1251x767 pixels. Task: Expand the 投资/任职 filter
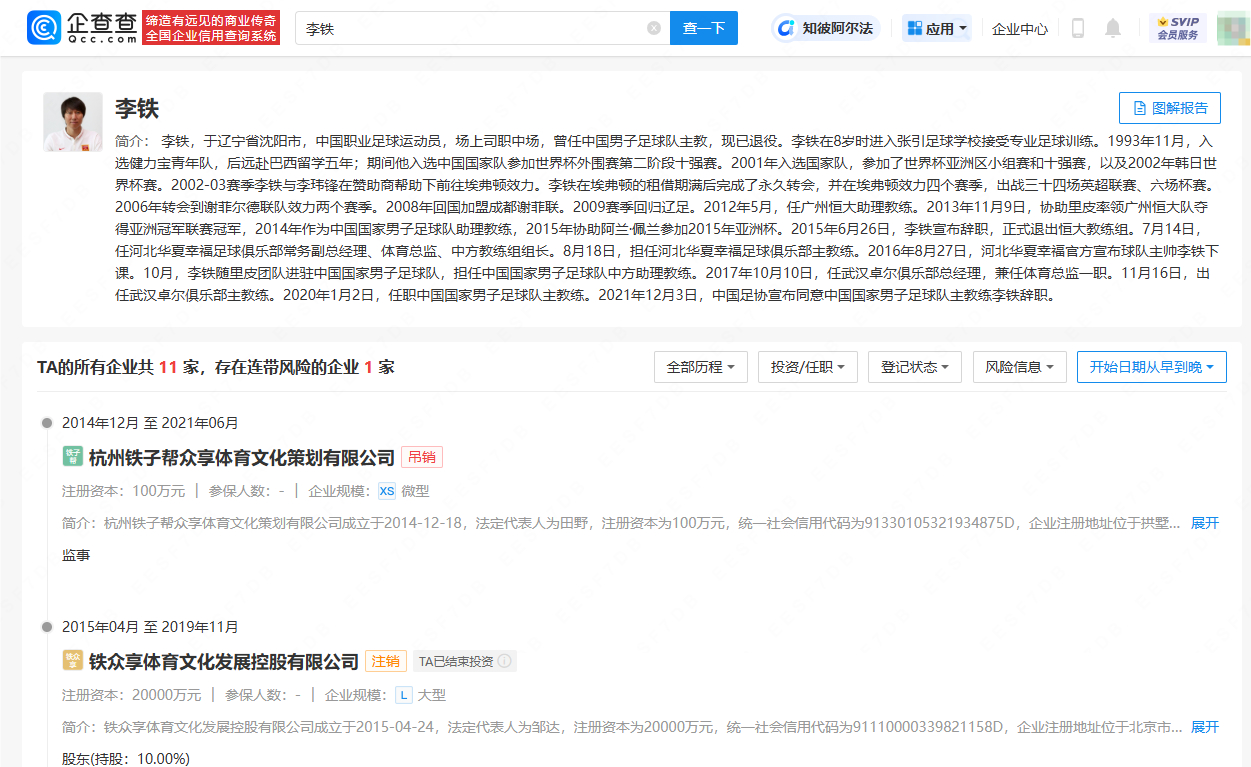(808, 367)
